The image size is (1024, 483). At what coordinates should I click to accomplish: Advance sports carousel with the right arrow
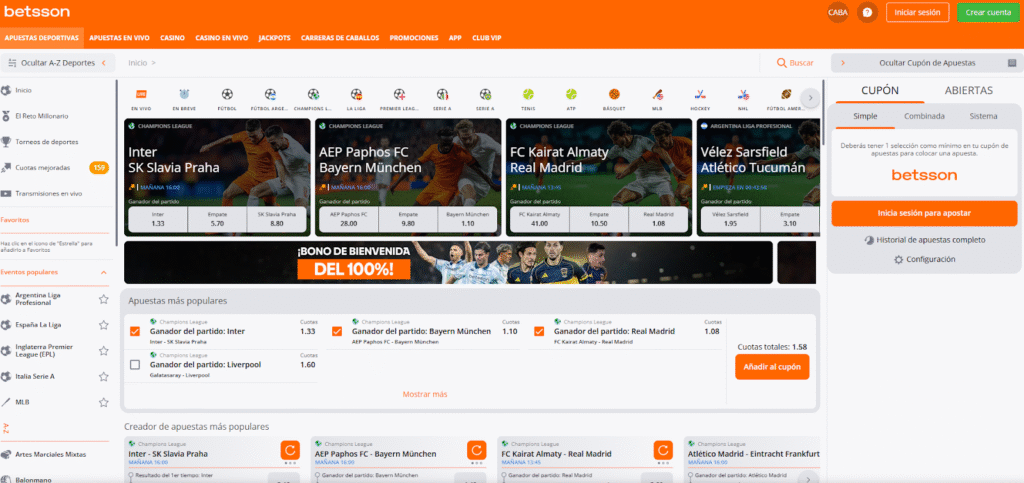point(810,98)
